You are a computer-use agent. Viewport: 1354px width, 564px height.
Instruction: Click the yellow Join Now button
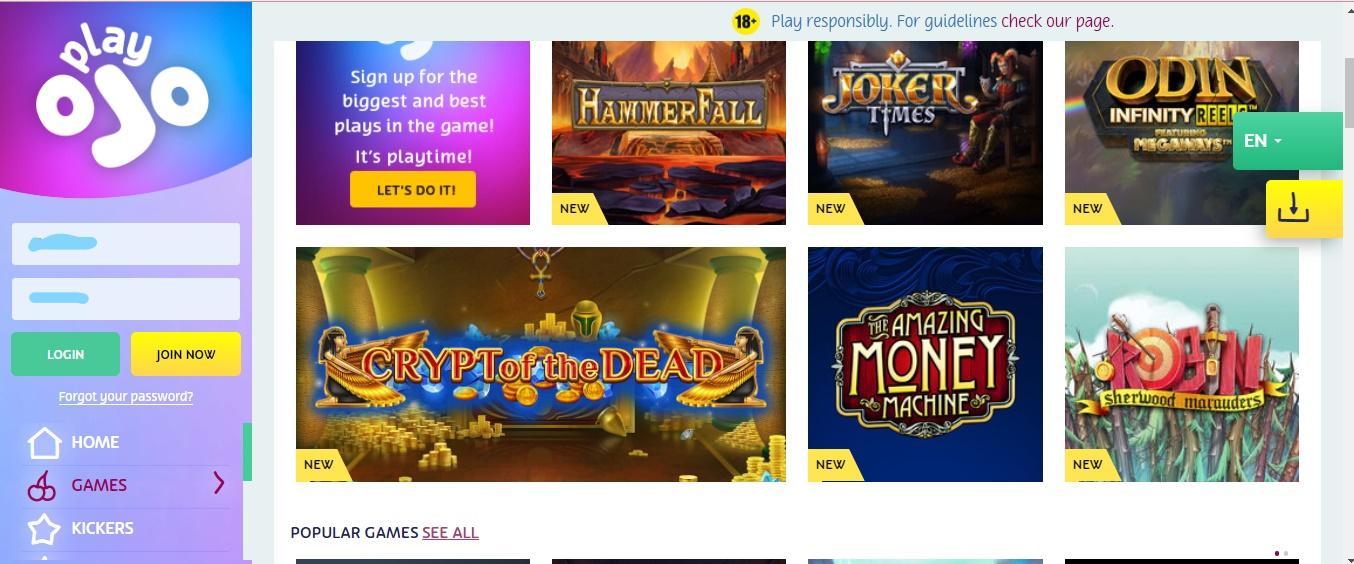pos(186,354)
